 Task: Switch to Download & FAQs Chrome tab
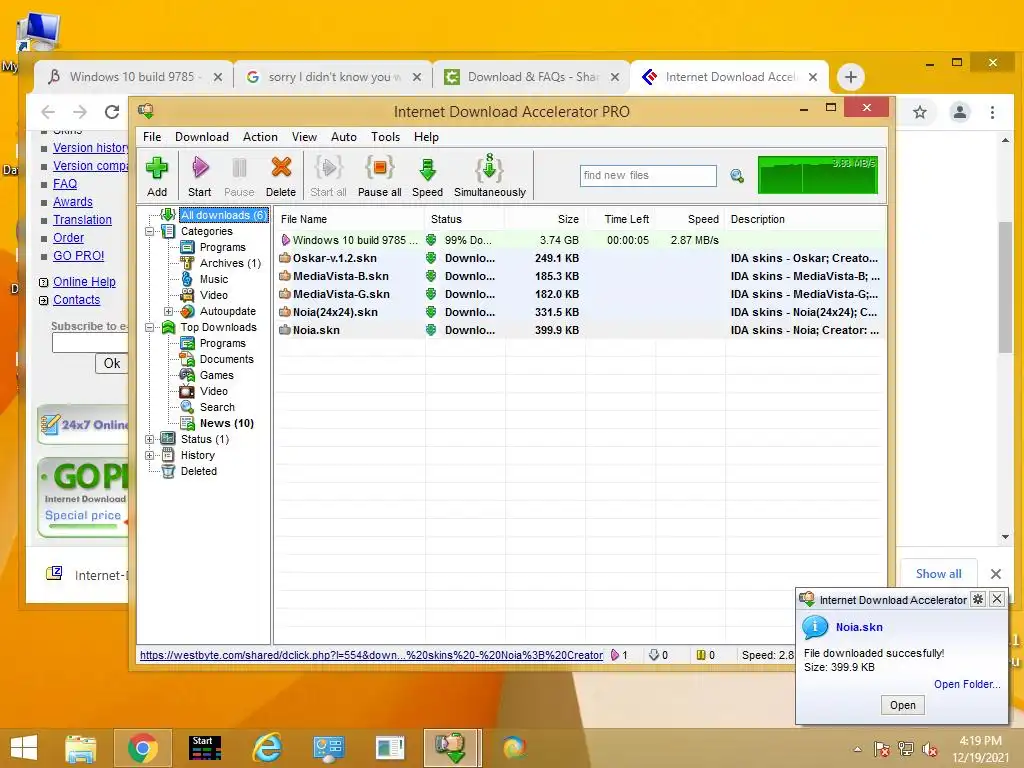(x=530, y=77)
